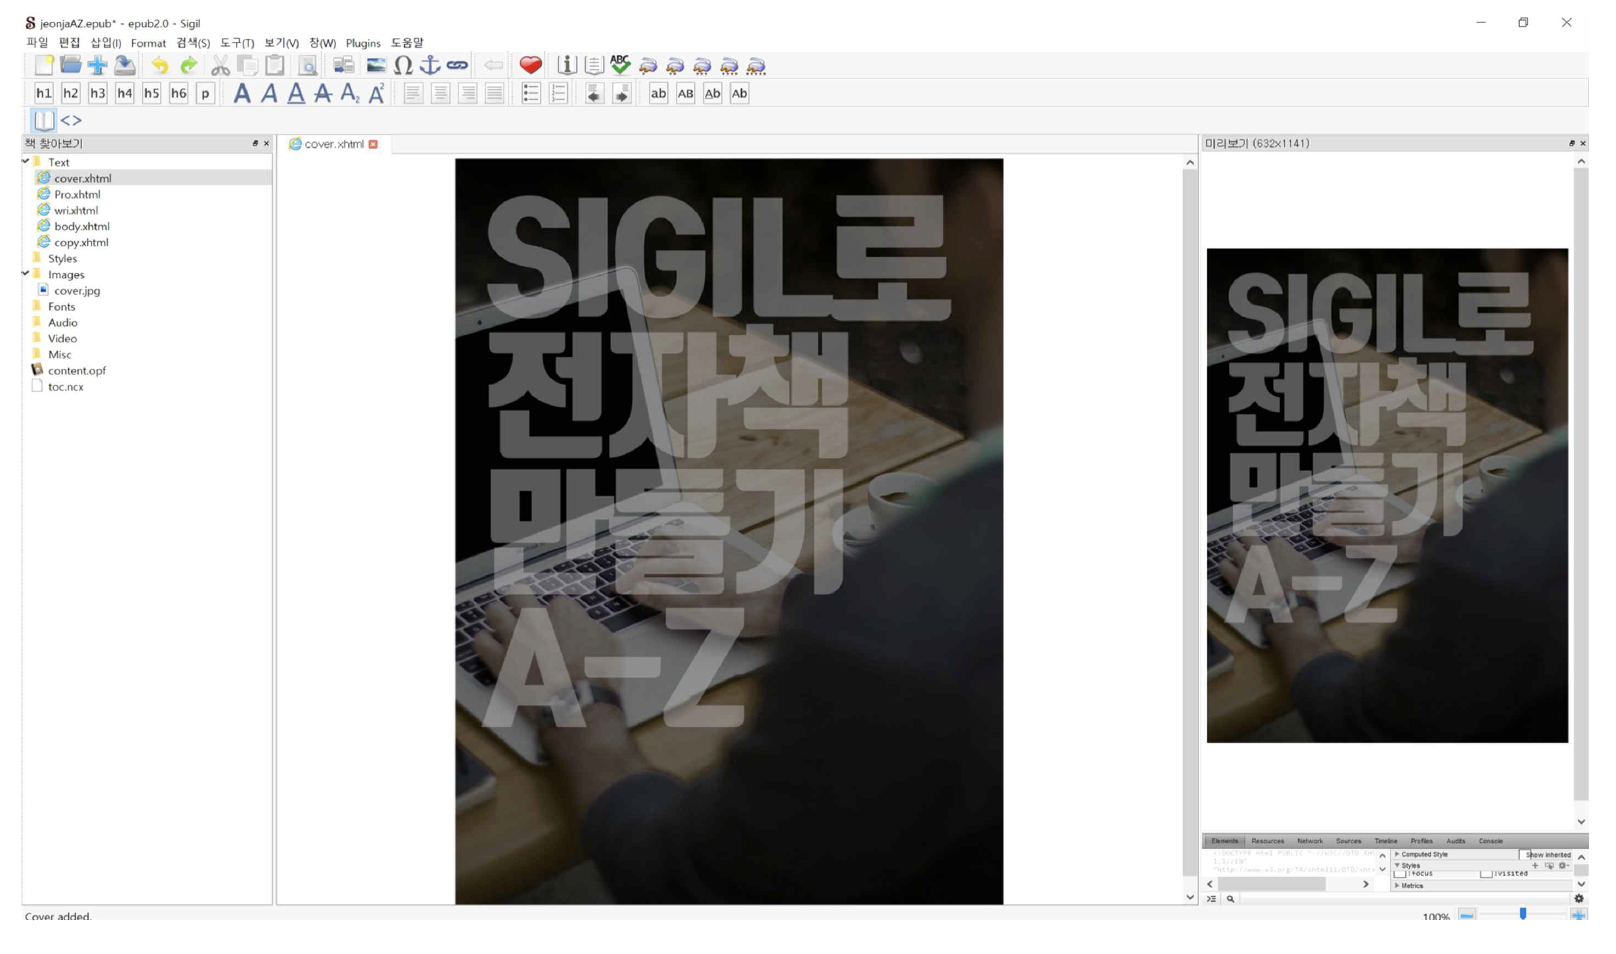The width and height of the screenshot is (1616, 954).
Task: Switch to inspector Console tab
Action: tap(1490, 841)
